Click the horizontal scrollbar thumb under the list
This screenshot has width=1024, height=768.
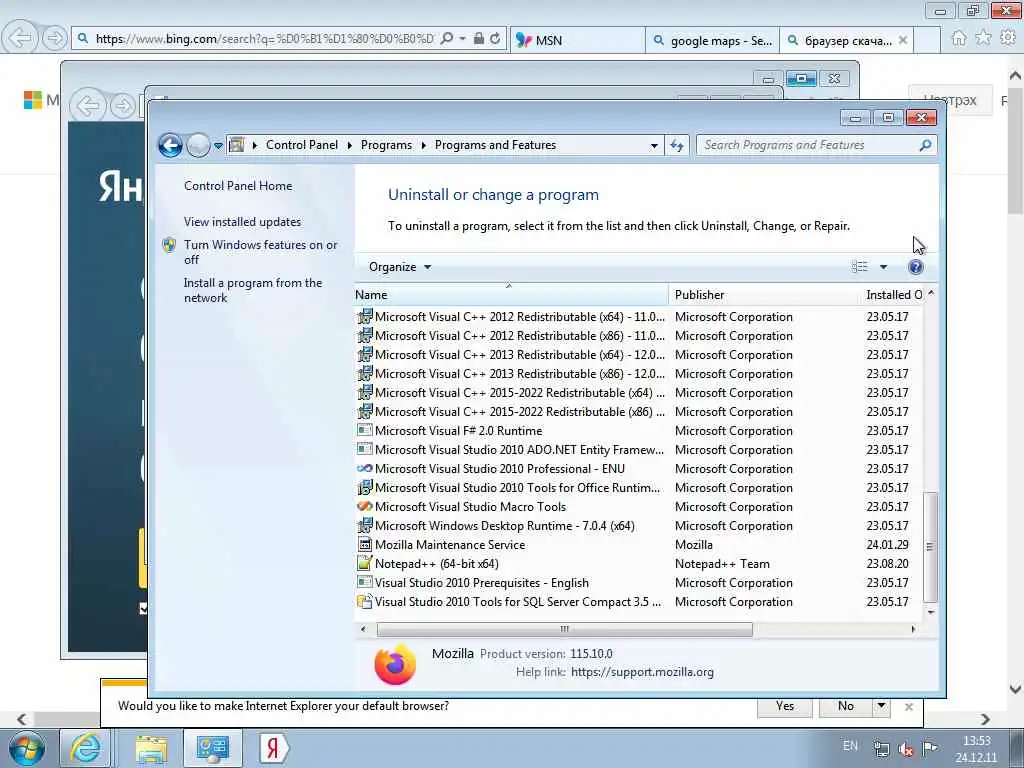[x=564, y=629]
